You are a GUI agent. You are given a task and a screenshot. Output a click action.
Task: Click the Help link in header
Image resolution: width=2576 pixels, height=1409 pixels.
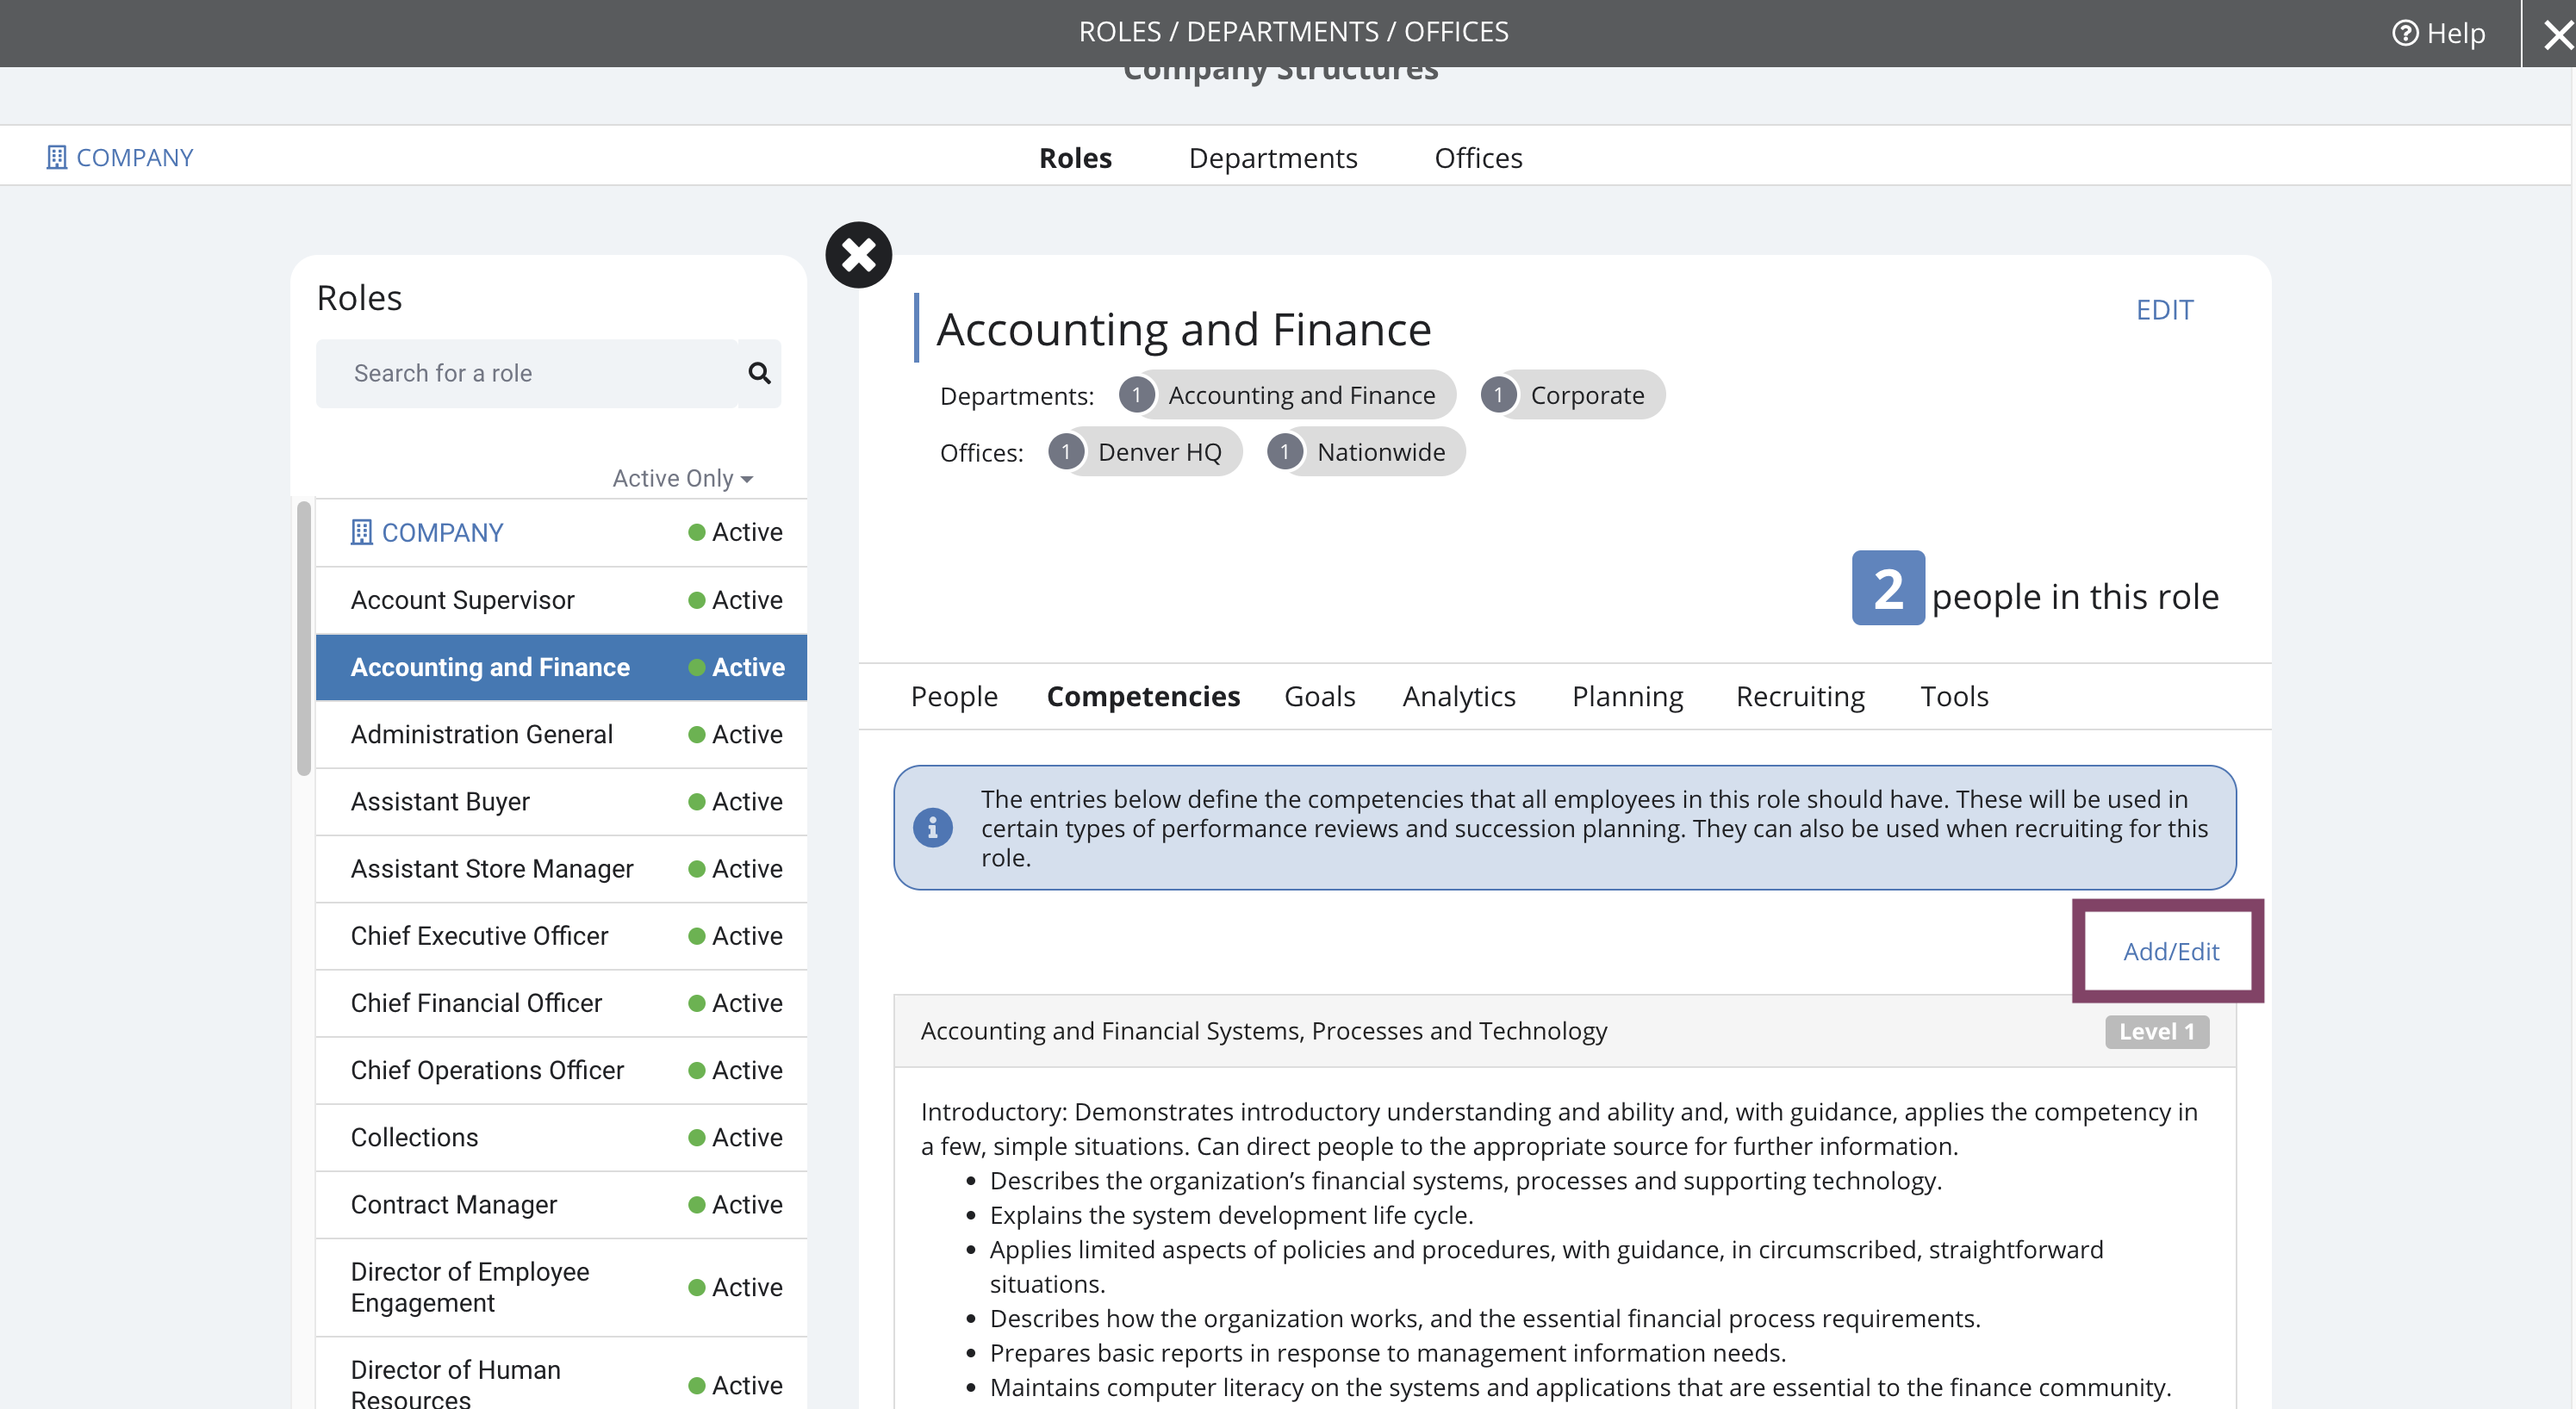coord(2438,33)
